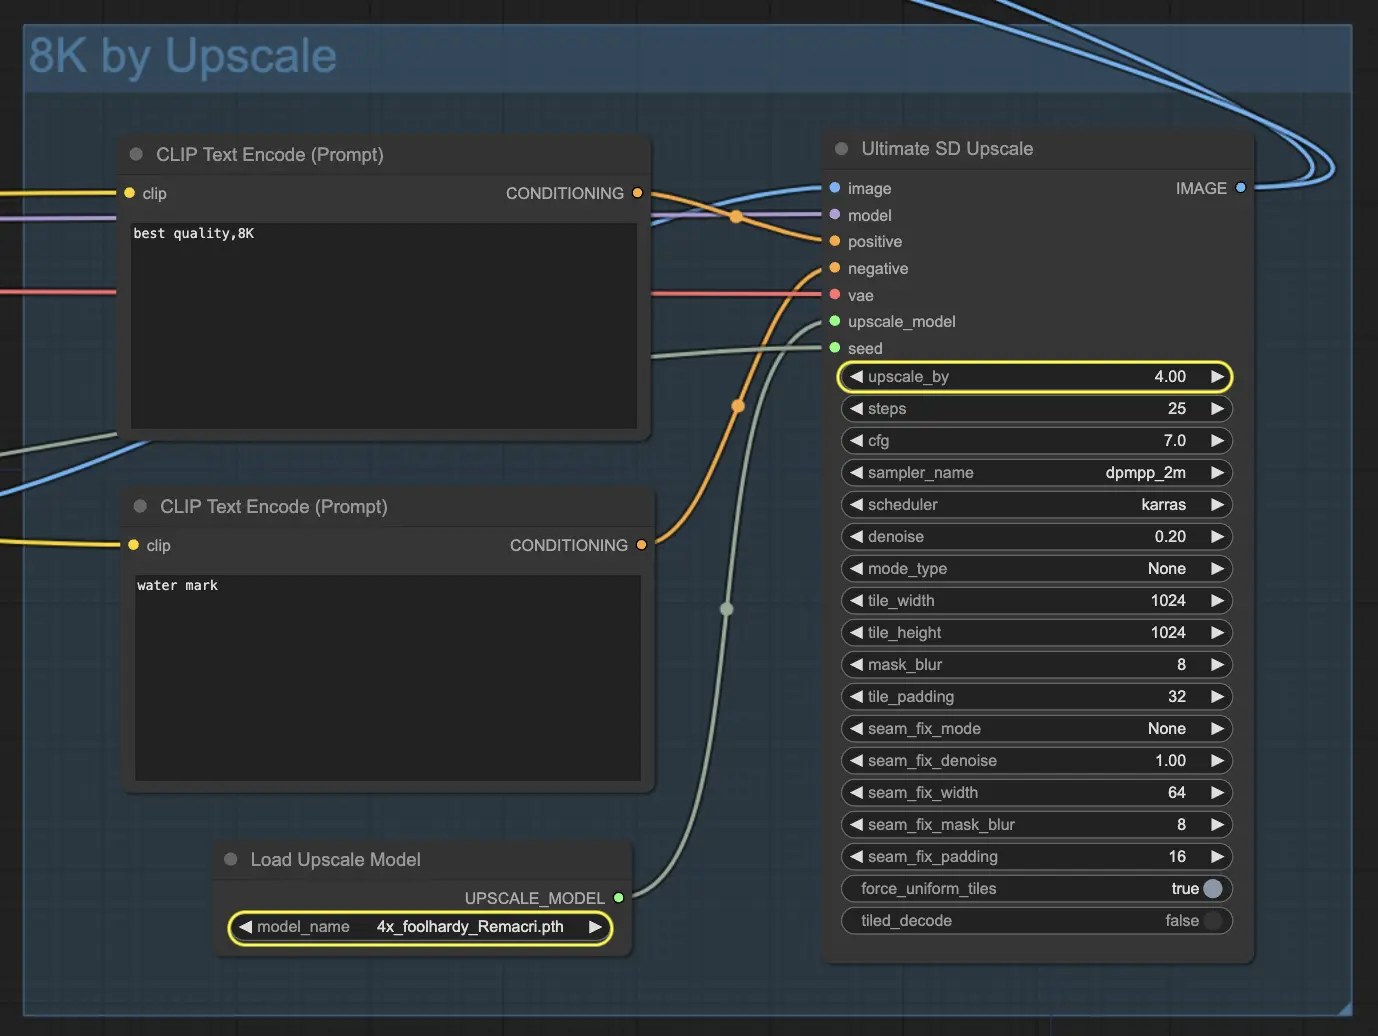Collapse the Ultimate SD Upscale node dot
Screen dimensions: 1378x1036
pyautogui.click(x=841, y=149)
